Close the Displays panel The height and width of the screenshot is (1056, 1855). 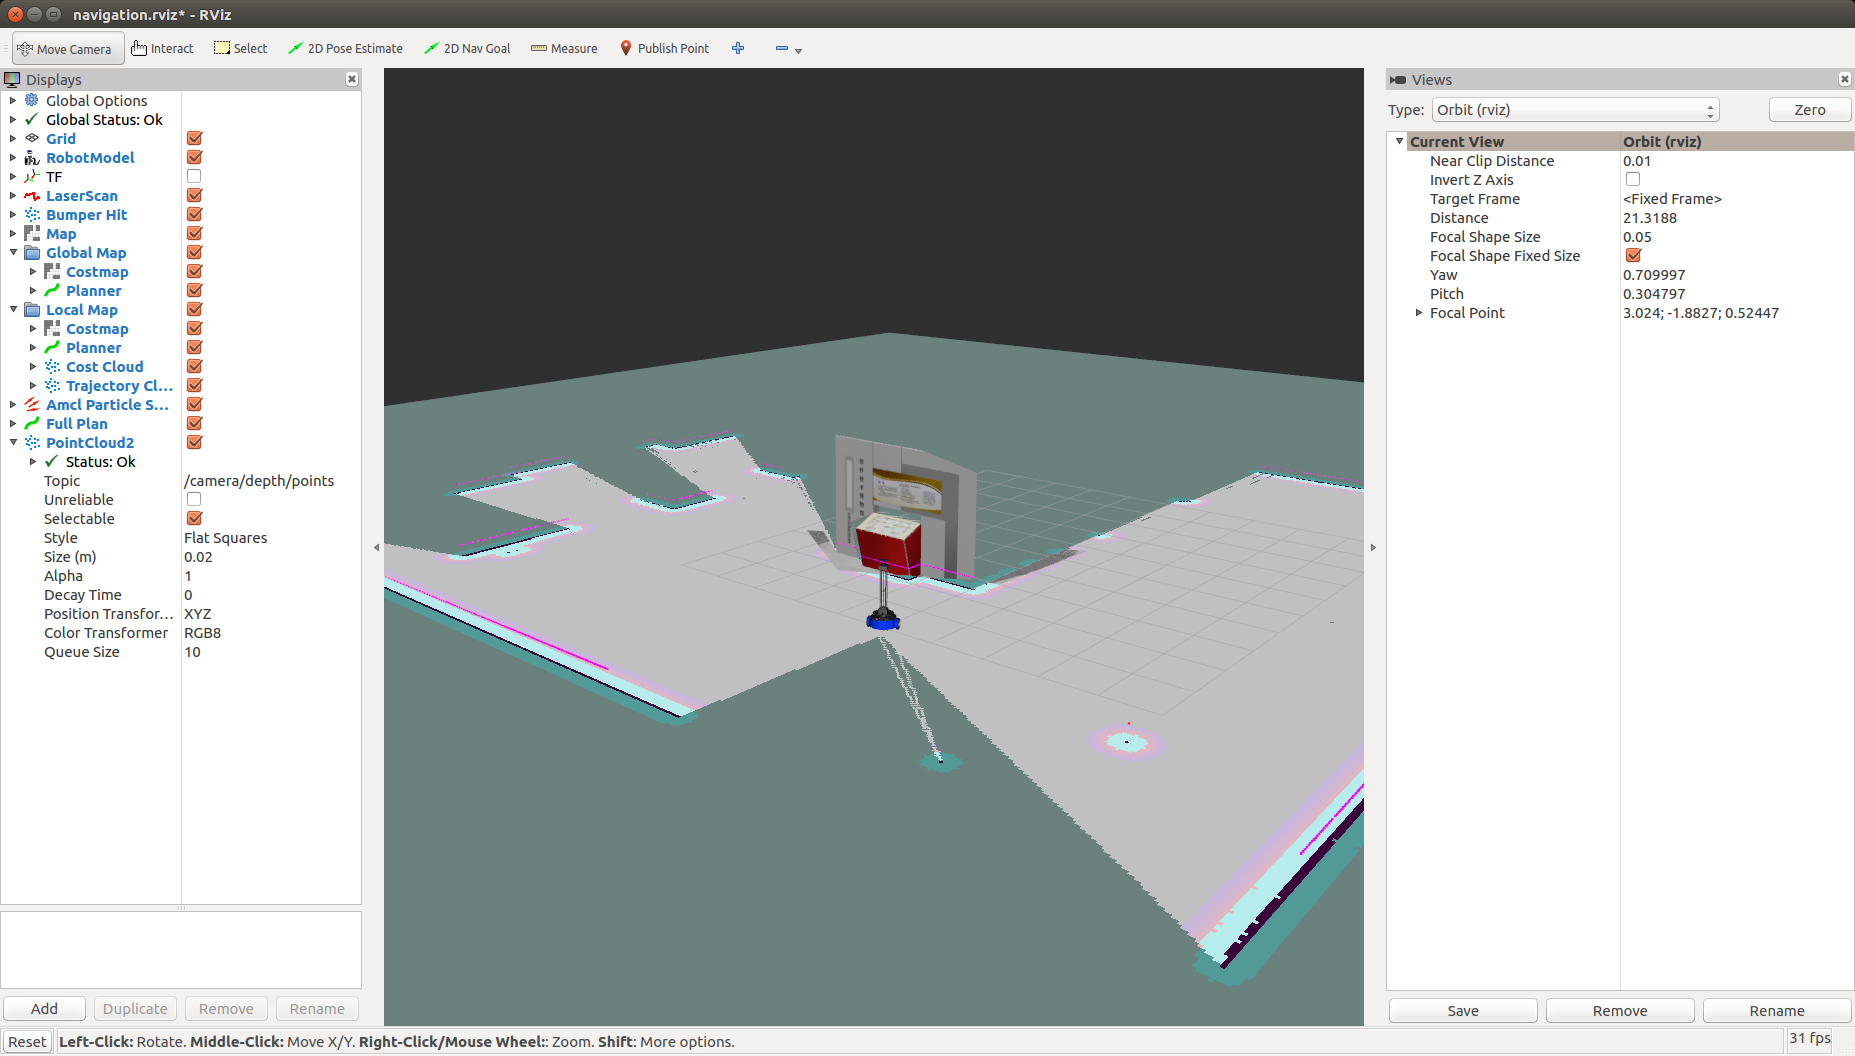click(352, 79)
